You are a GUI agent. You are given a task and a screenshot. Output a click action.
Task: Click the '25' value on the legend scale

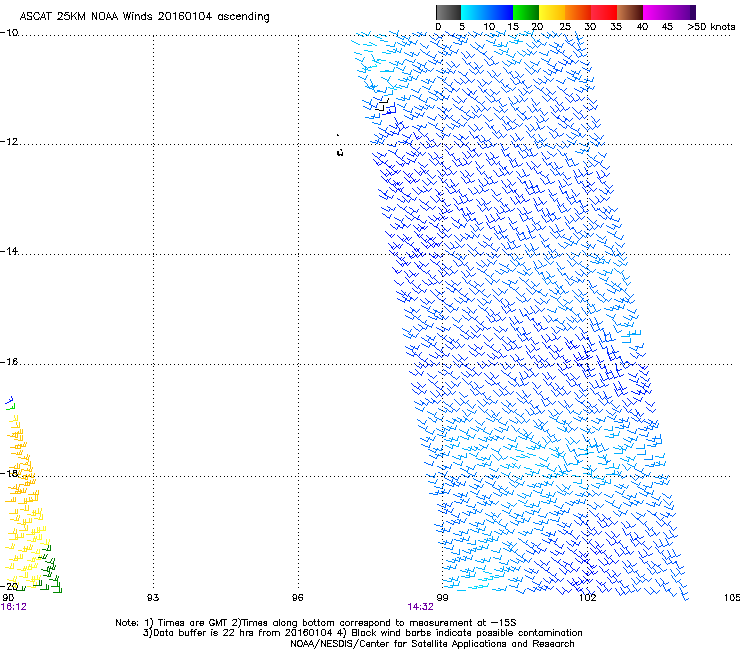(565, 27)
